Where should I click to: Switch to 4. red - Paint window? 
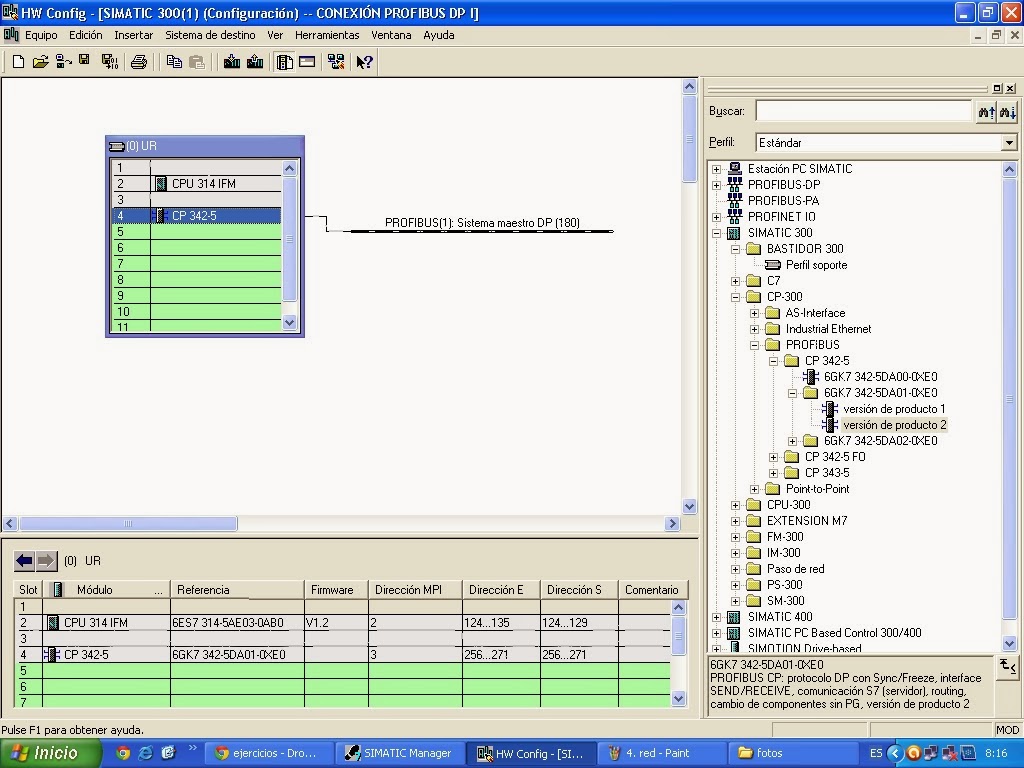click(x=660, y=753)
